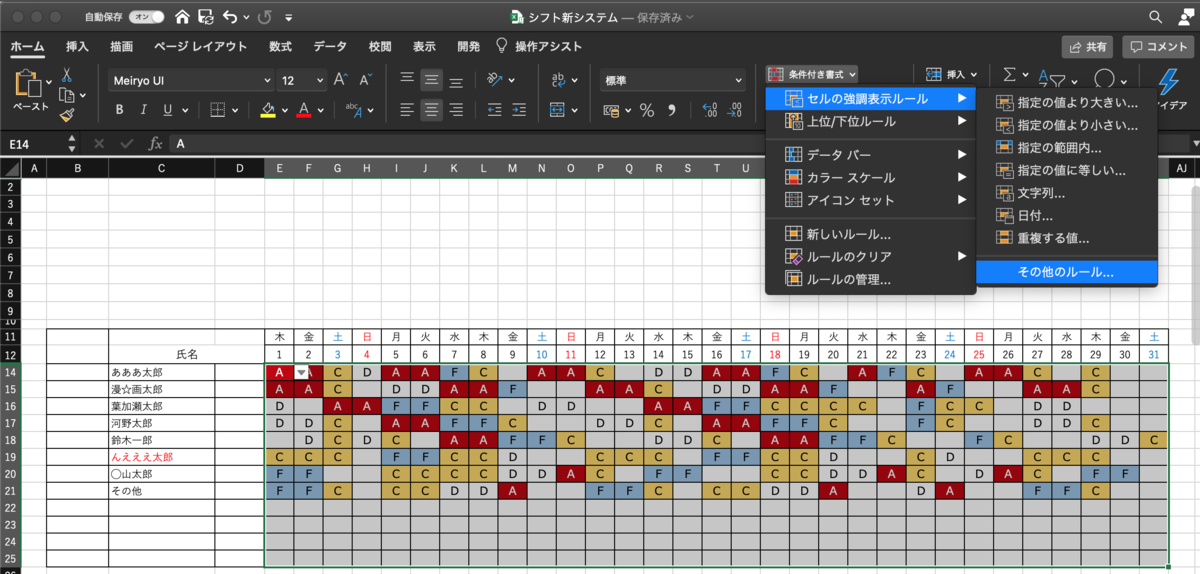
Task: Switch to the 挿入 ribbon tab
Action: (x=77, y=46)
